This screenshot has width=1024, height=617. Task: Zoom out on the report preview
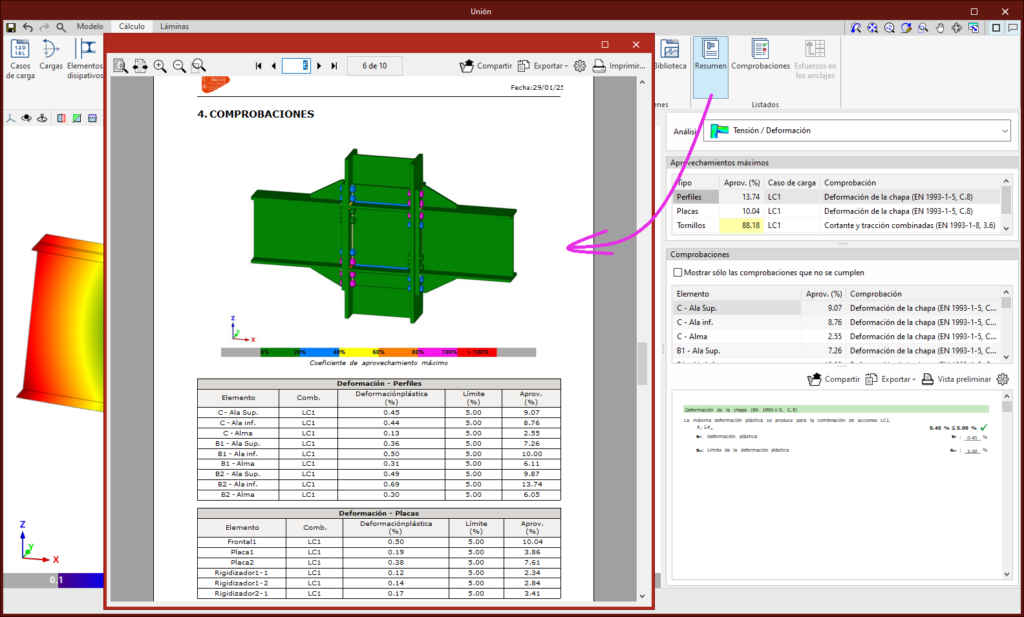179,66
